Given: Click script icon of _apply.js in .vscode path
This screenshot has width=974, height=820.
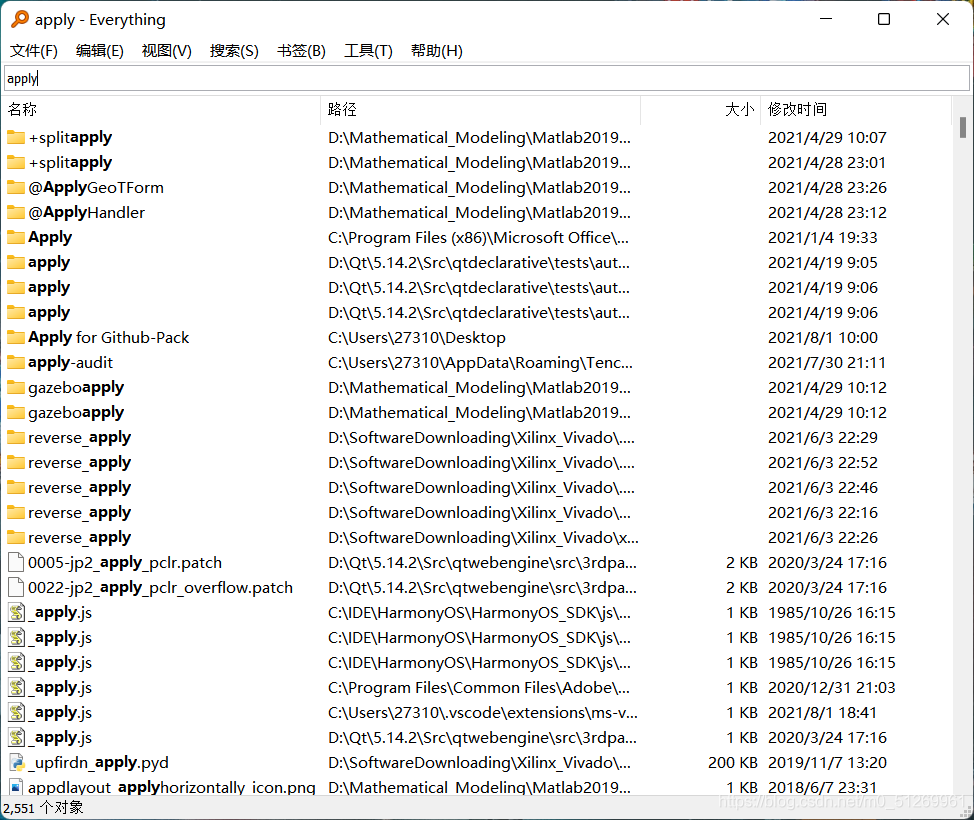Looking at the screenshot, I should point(16,712).
